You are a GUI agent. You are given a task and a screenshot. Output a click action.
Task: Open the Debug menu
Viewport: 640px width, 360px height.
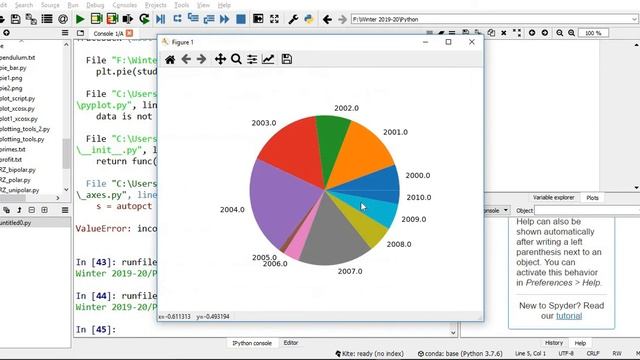point(95,5)
